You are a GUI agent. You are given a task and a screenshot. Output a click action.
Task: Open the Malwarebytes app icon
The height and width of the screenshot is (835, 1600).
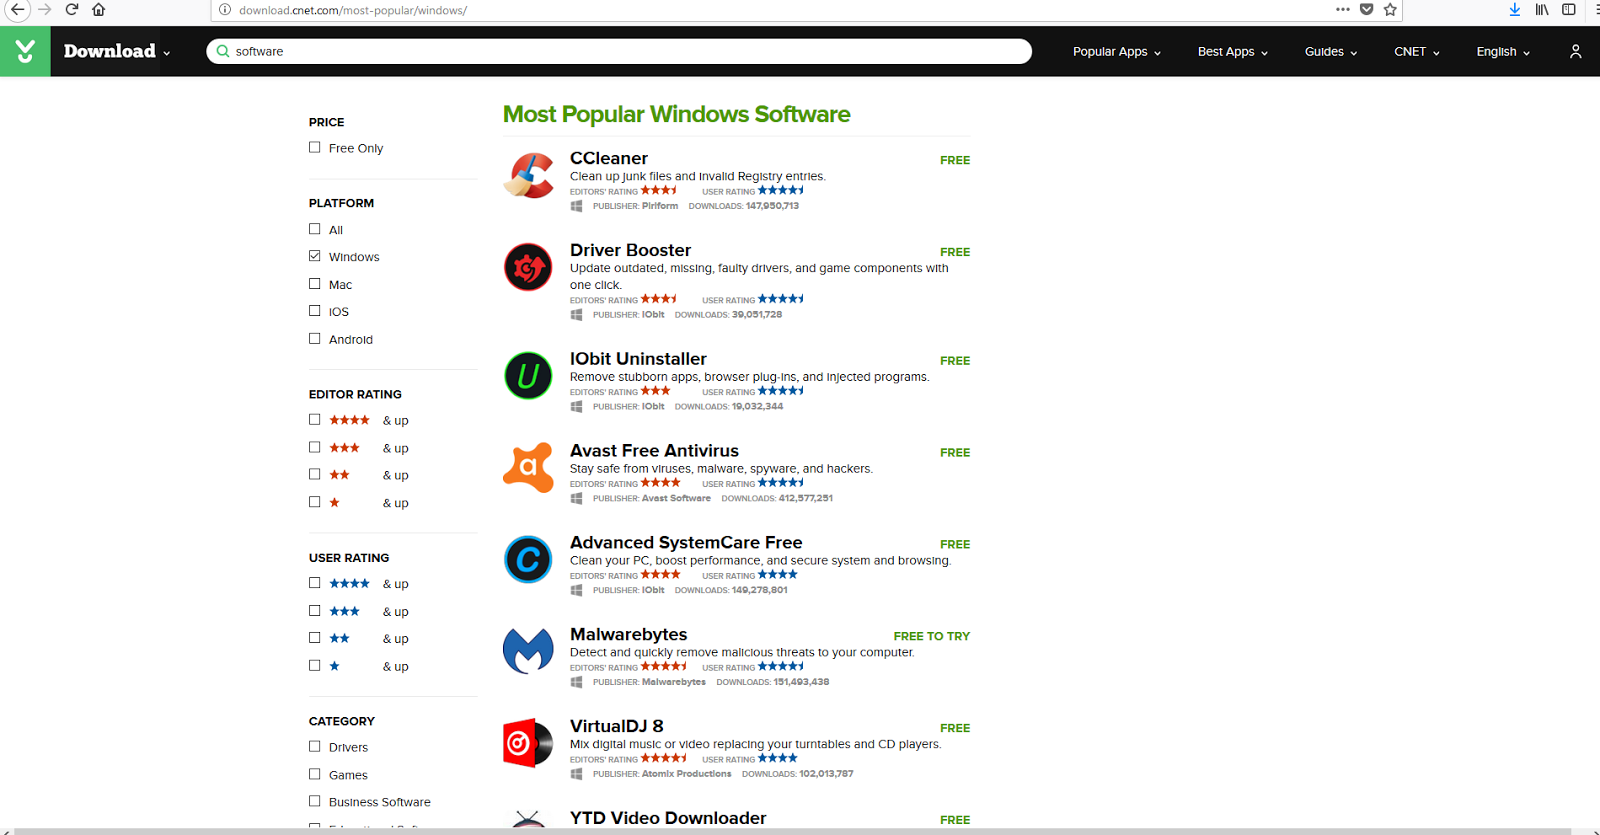click(528, 651)
